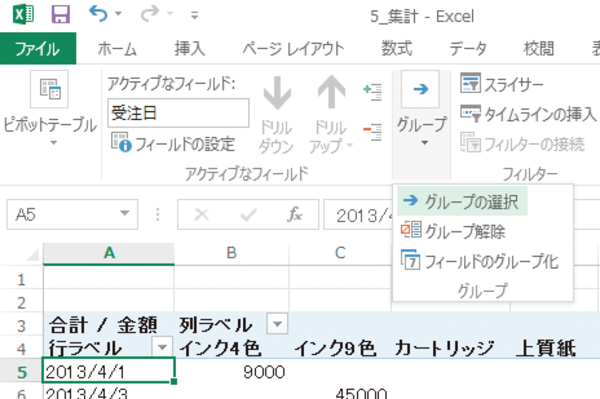This screenshot has width=600, height=399.
Task: Open the Name Box dropdown arrow
Action: point(124,213)
